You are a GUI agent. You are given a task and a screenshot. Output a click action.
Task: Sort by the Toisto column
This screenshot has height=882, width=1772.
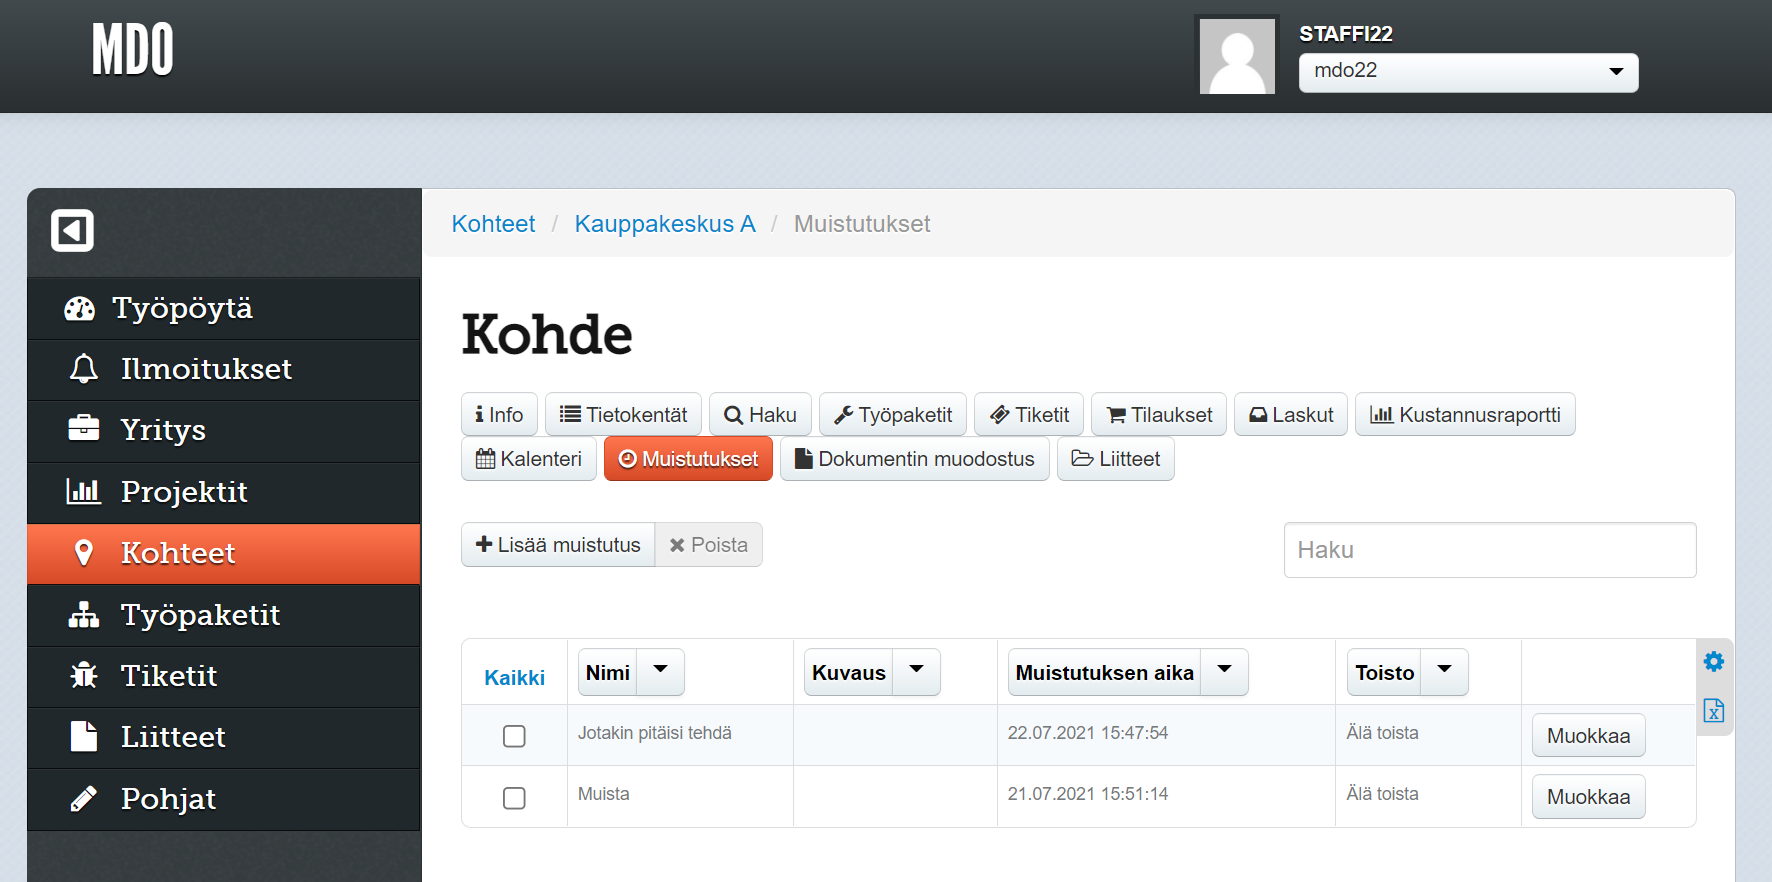1384,672
